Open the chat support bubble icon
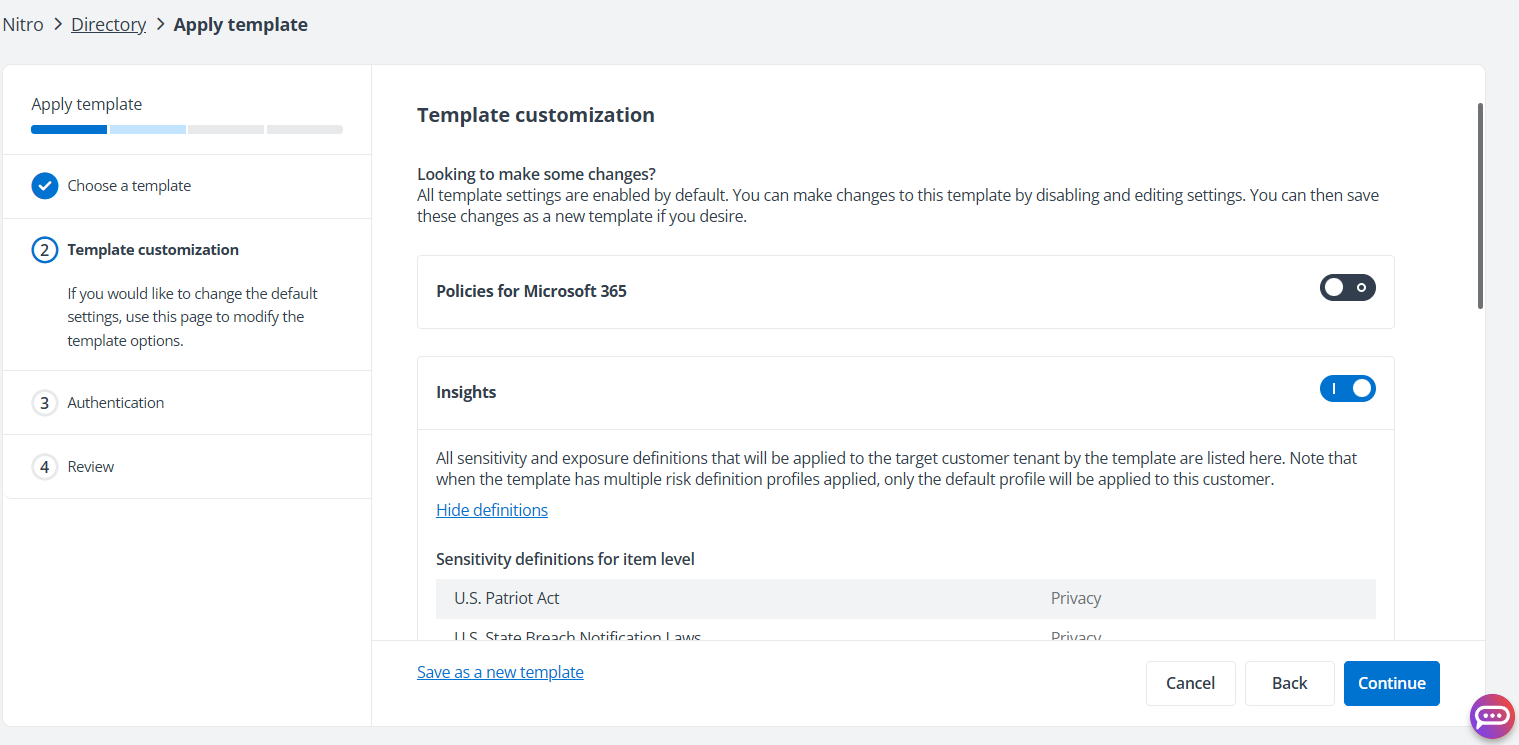The height and width of the screenshot is (745, 1519). (x=1492, y=716)
